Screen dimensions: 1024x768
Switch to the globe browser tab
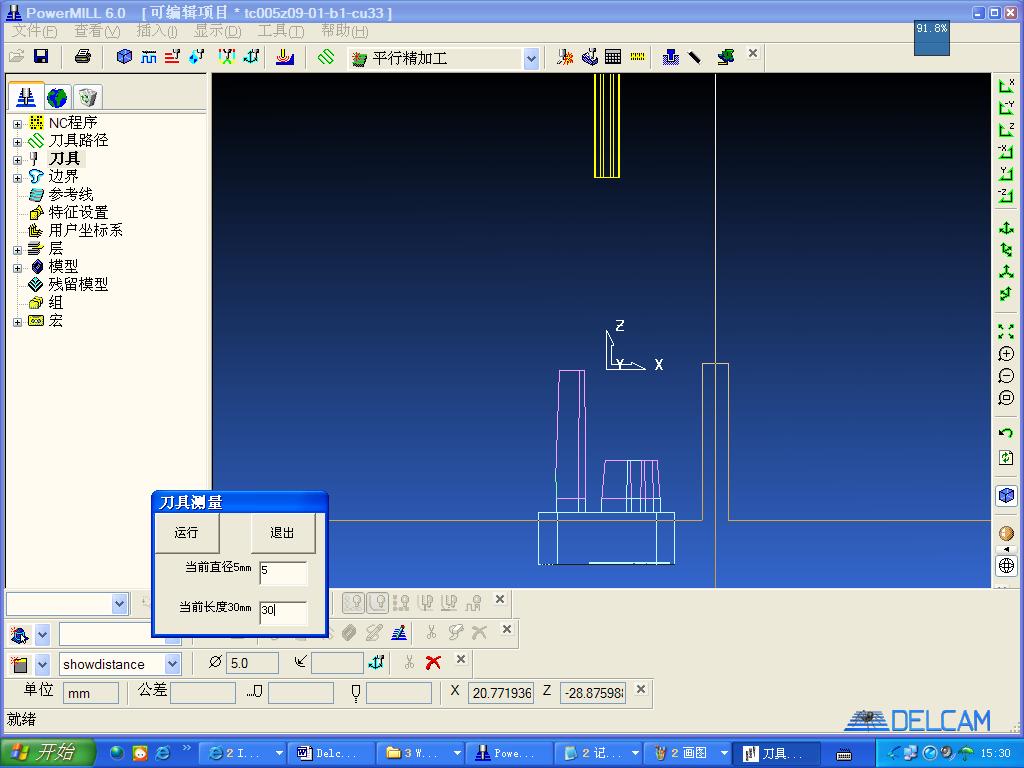(x=57, y=98)
